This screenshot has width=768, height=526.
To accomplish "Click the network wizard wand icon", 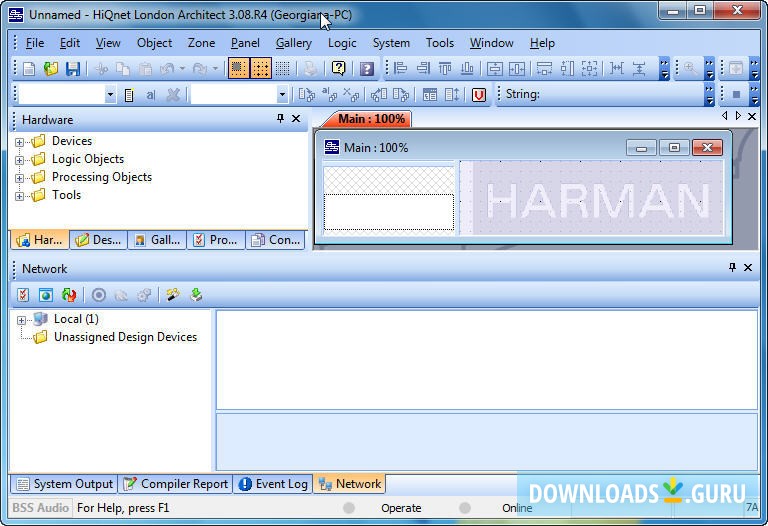I will pyautogui.click(x=173, y=295).
